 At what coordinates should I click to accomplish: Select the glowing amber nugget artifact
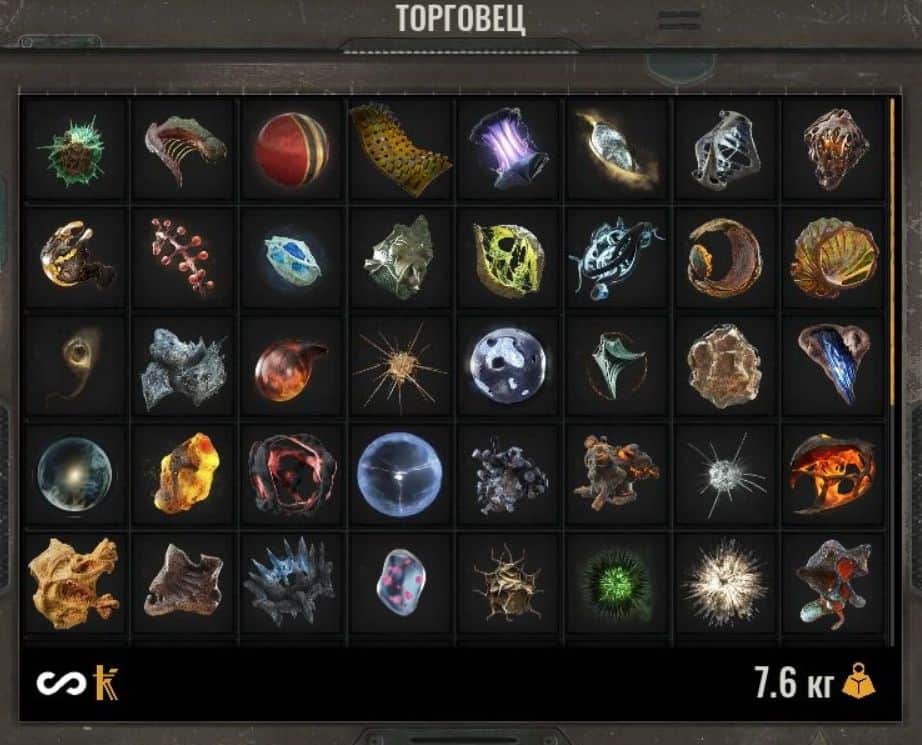pyautogui.click(x=186, y=473)
